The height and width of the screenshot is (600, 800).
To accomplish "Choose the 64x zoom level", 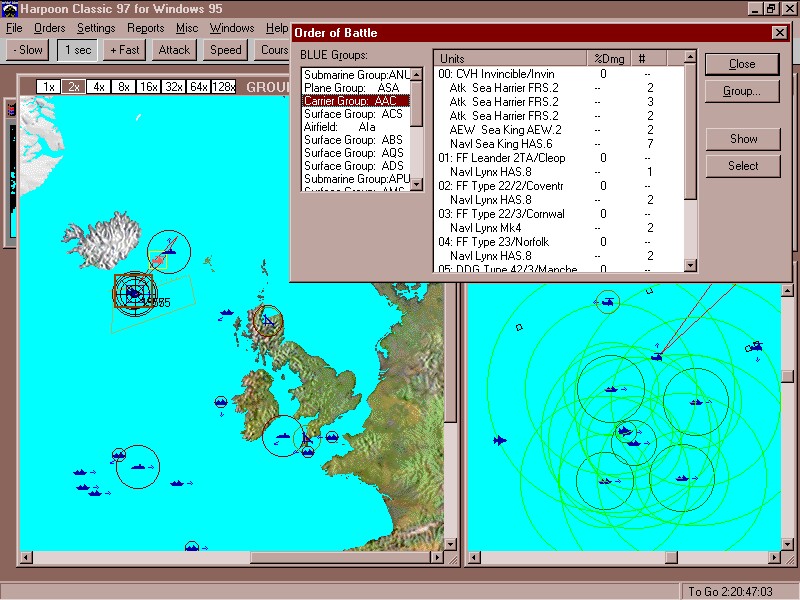I will coord(198,87).
